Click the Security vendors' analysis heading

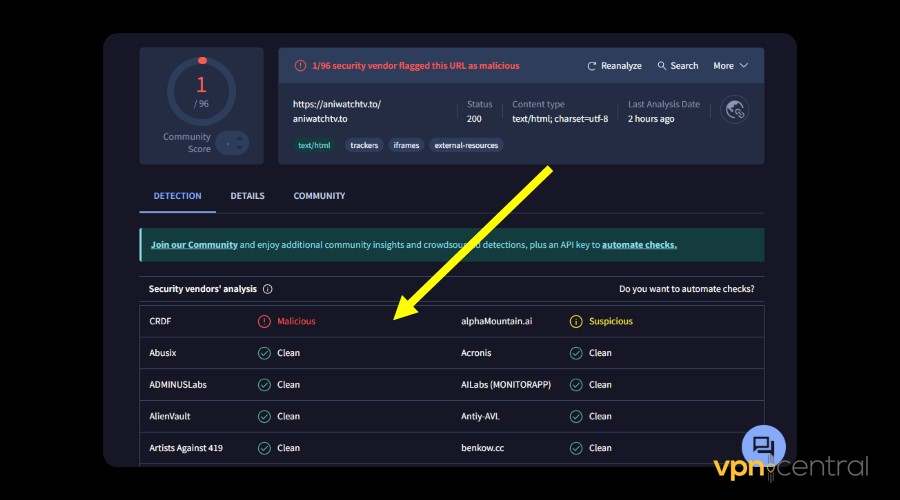pyautogui.click(x=203, y=289)
